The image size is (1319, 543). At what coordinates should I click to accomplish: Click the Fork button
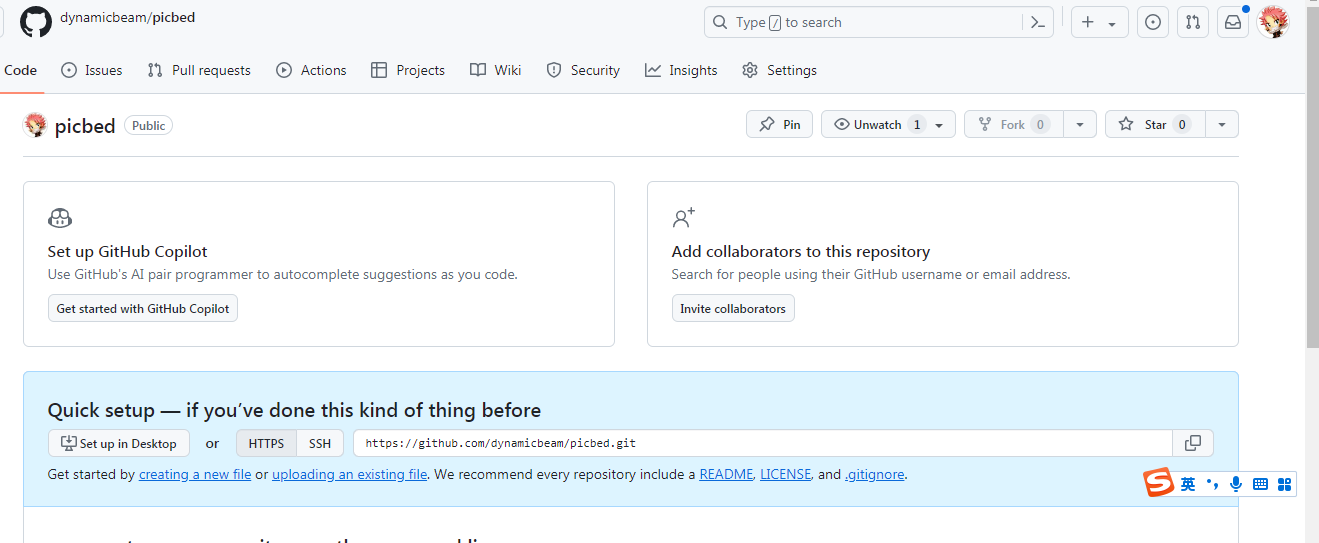coord(1014,125)
